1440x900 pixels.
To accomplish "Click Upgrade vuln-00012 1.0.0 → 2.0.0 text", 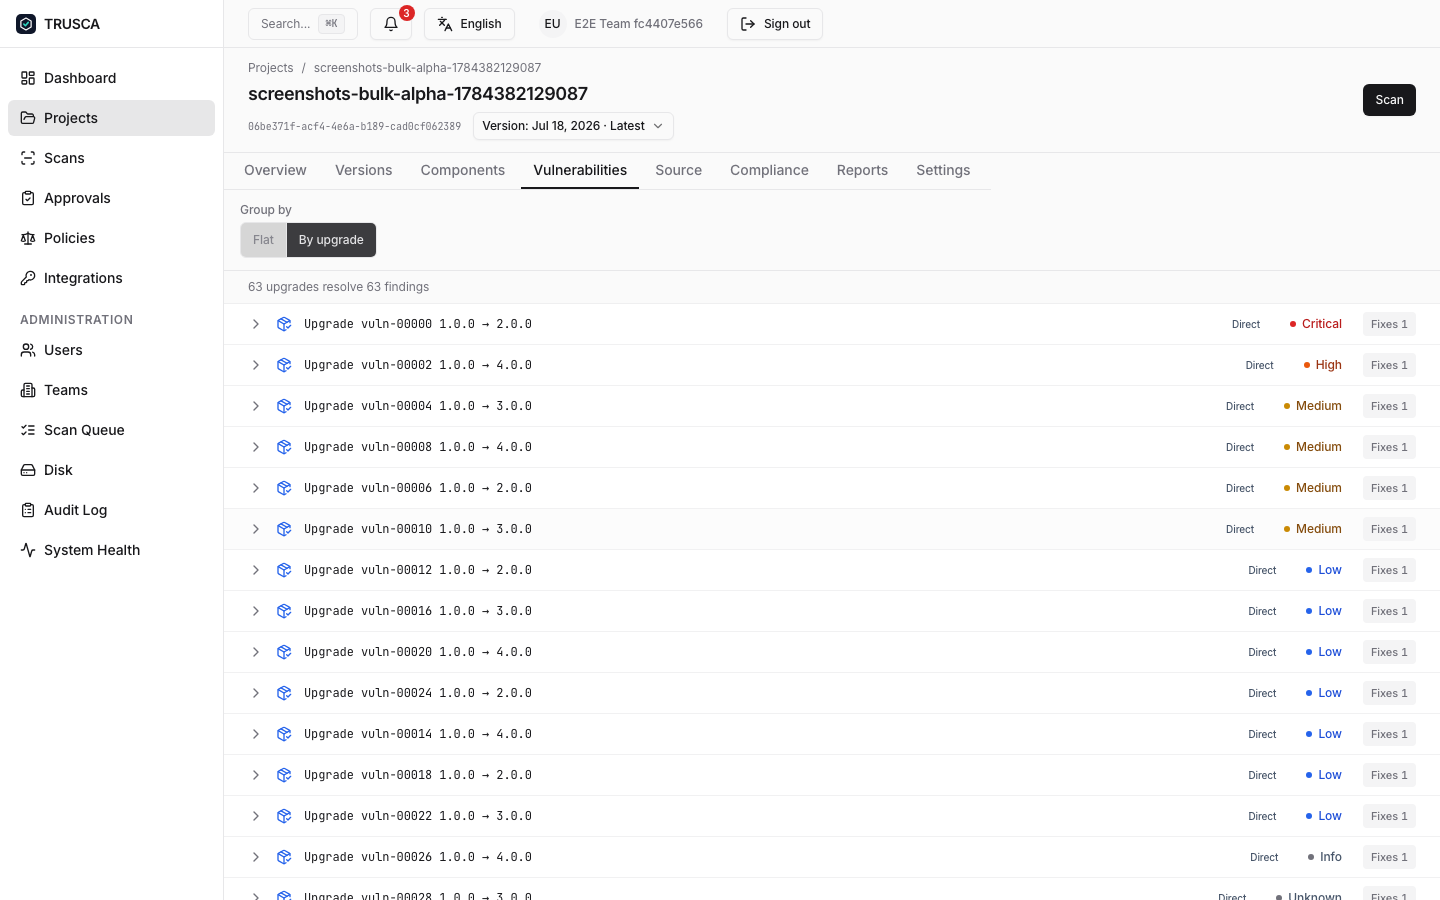I will click(x=418, y=570).
